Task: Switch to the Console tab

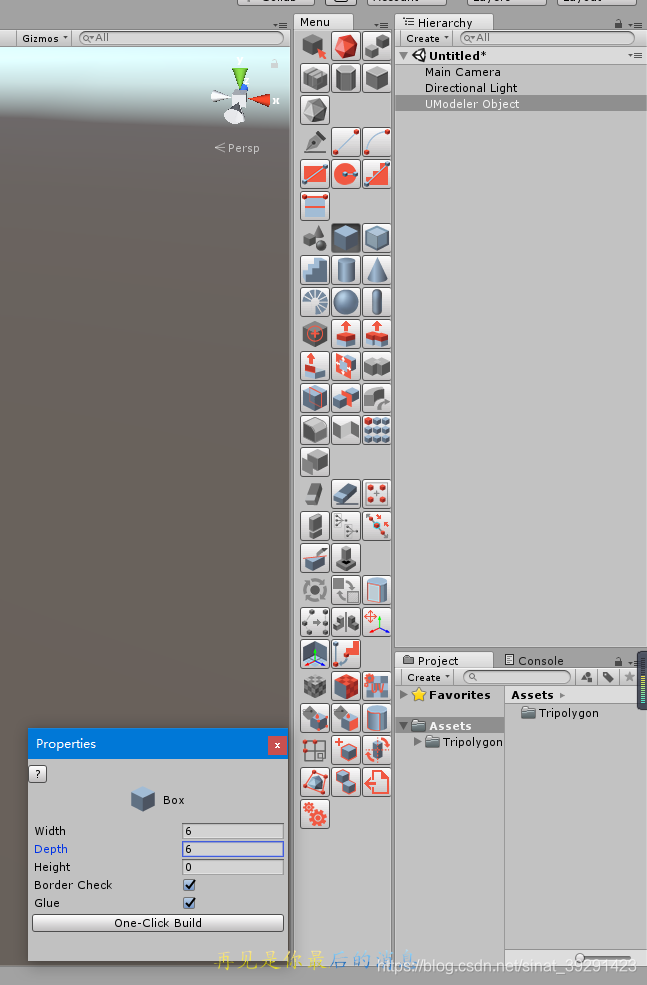Action: [534, 661]
